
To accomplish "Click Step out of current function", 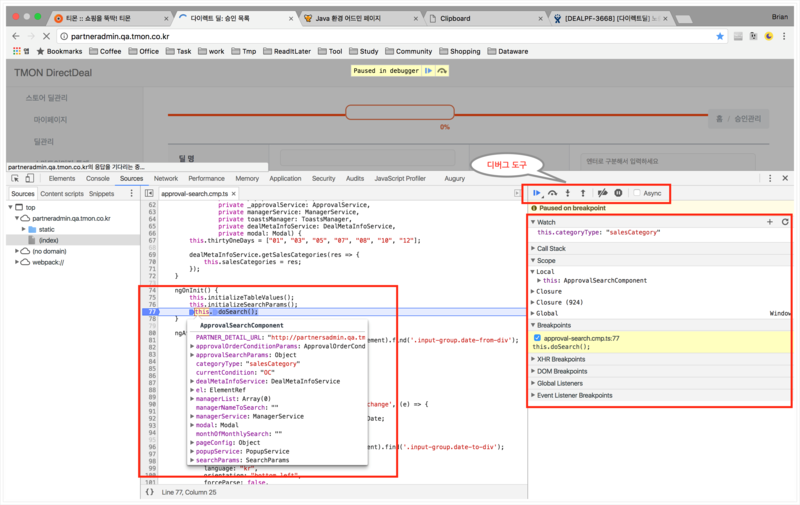I will coord(583,193).
